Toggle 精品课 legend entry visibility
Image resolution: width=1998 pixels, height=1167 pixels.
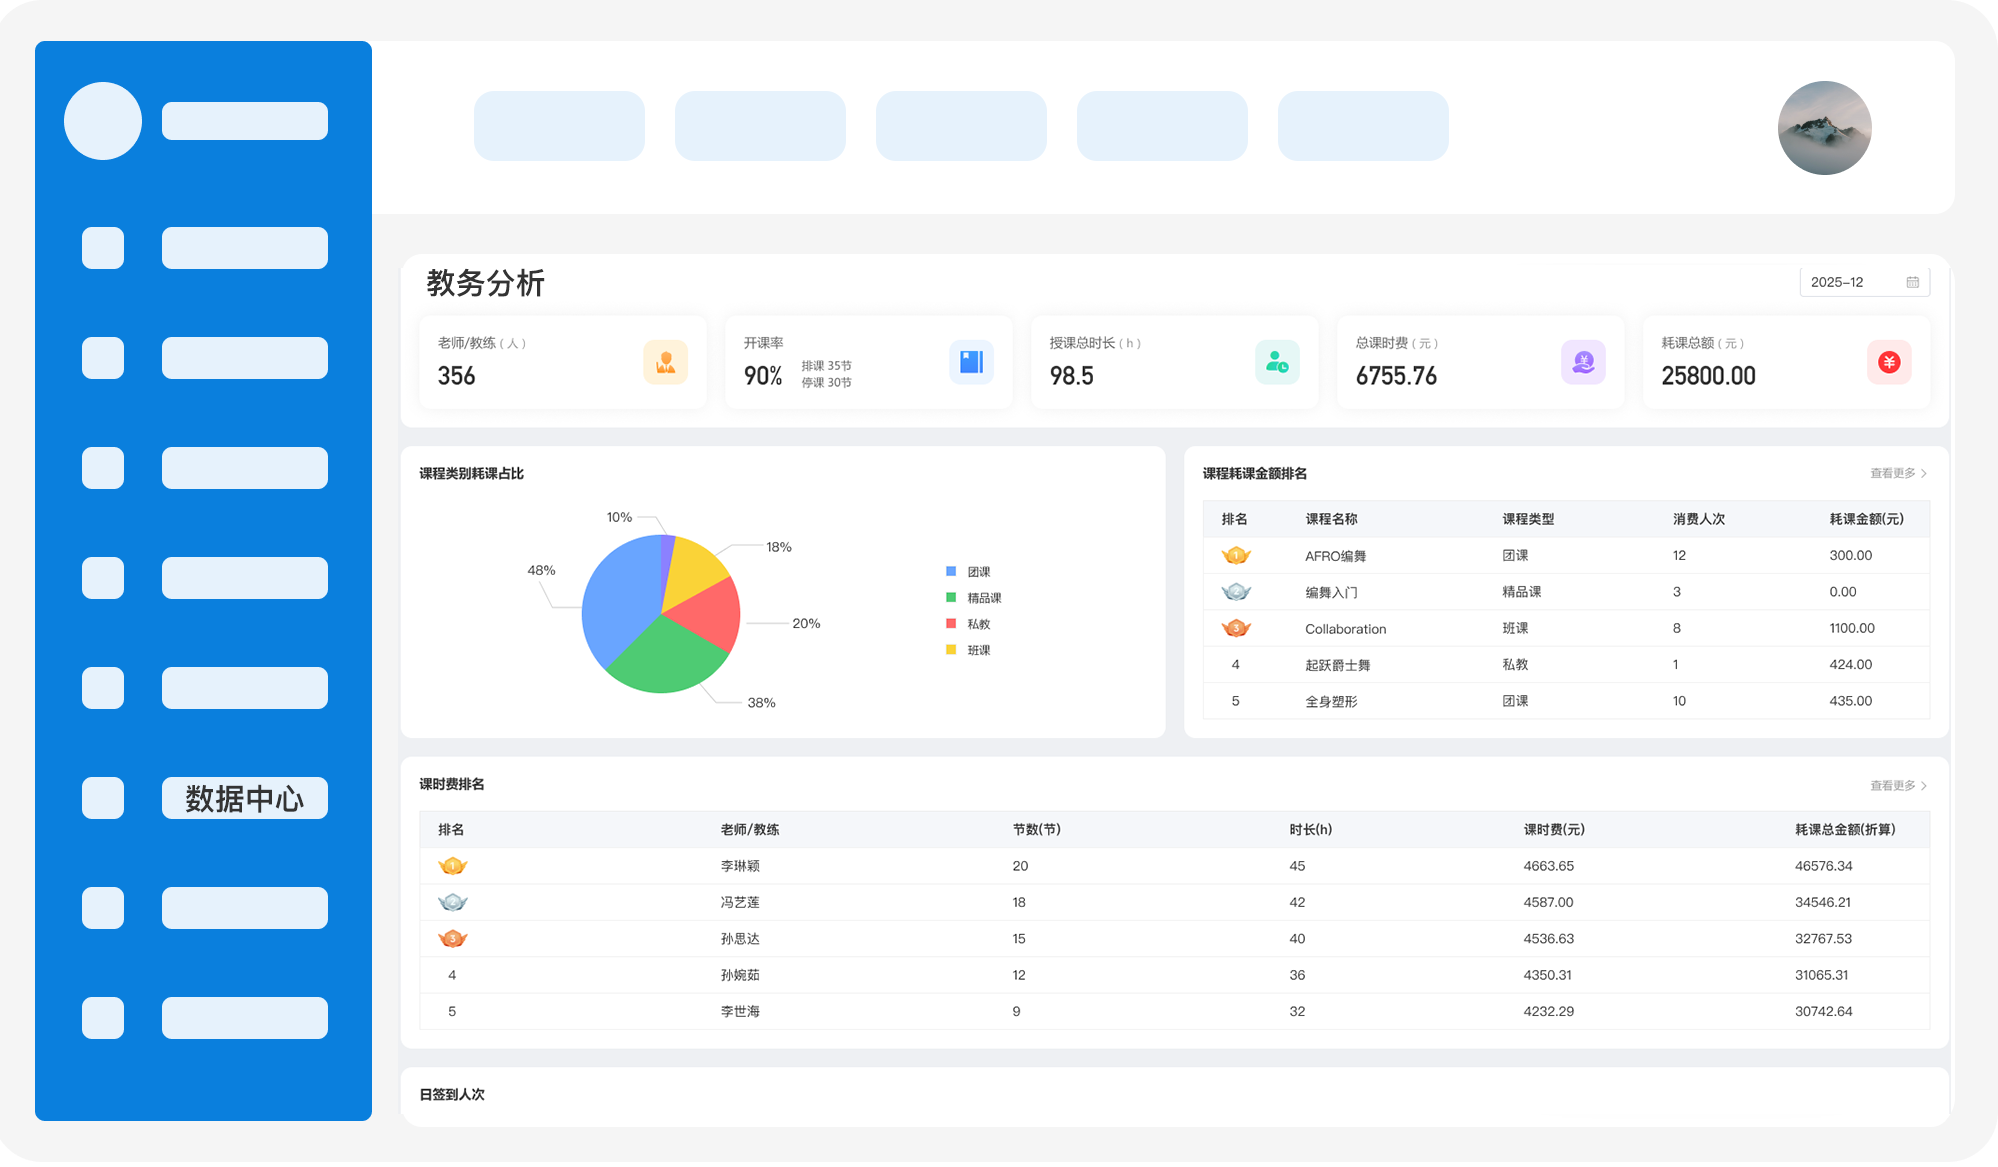click(x=983, y=598)
